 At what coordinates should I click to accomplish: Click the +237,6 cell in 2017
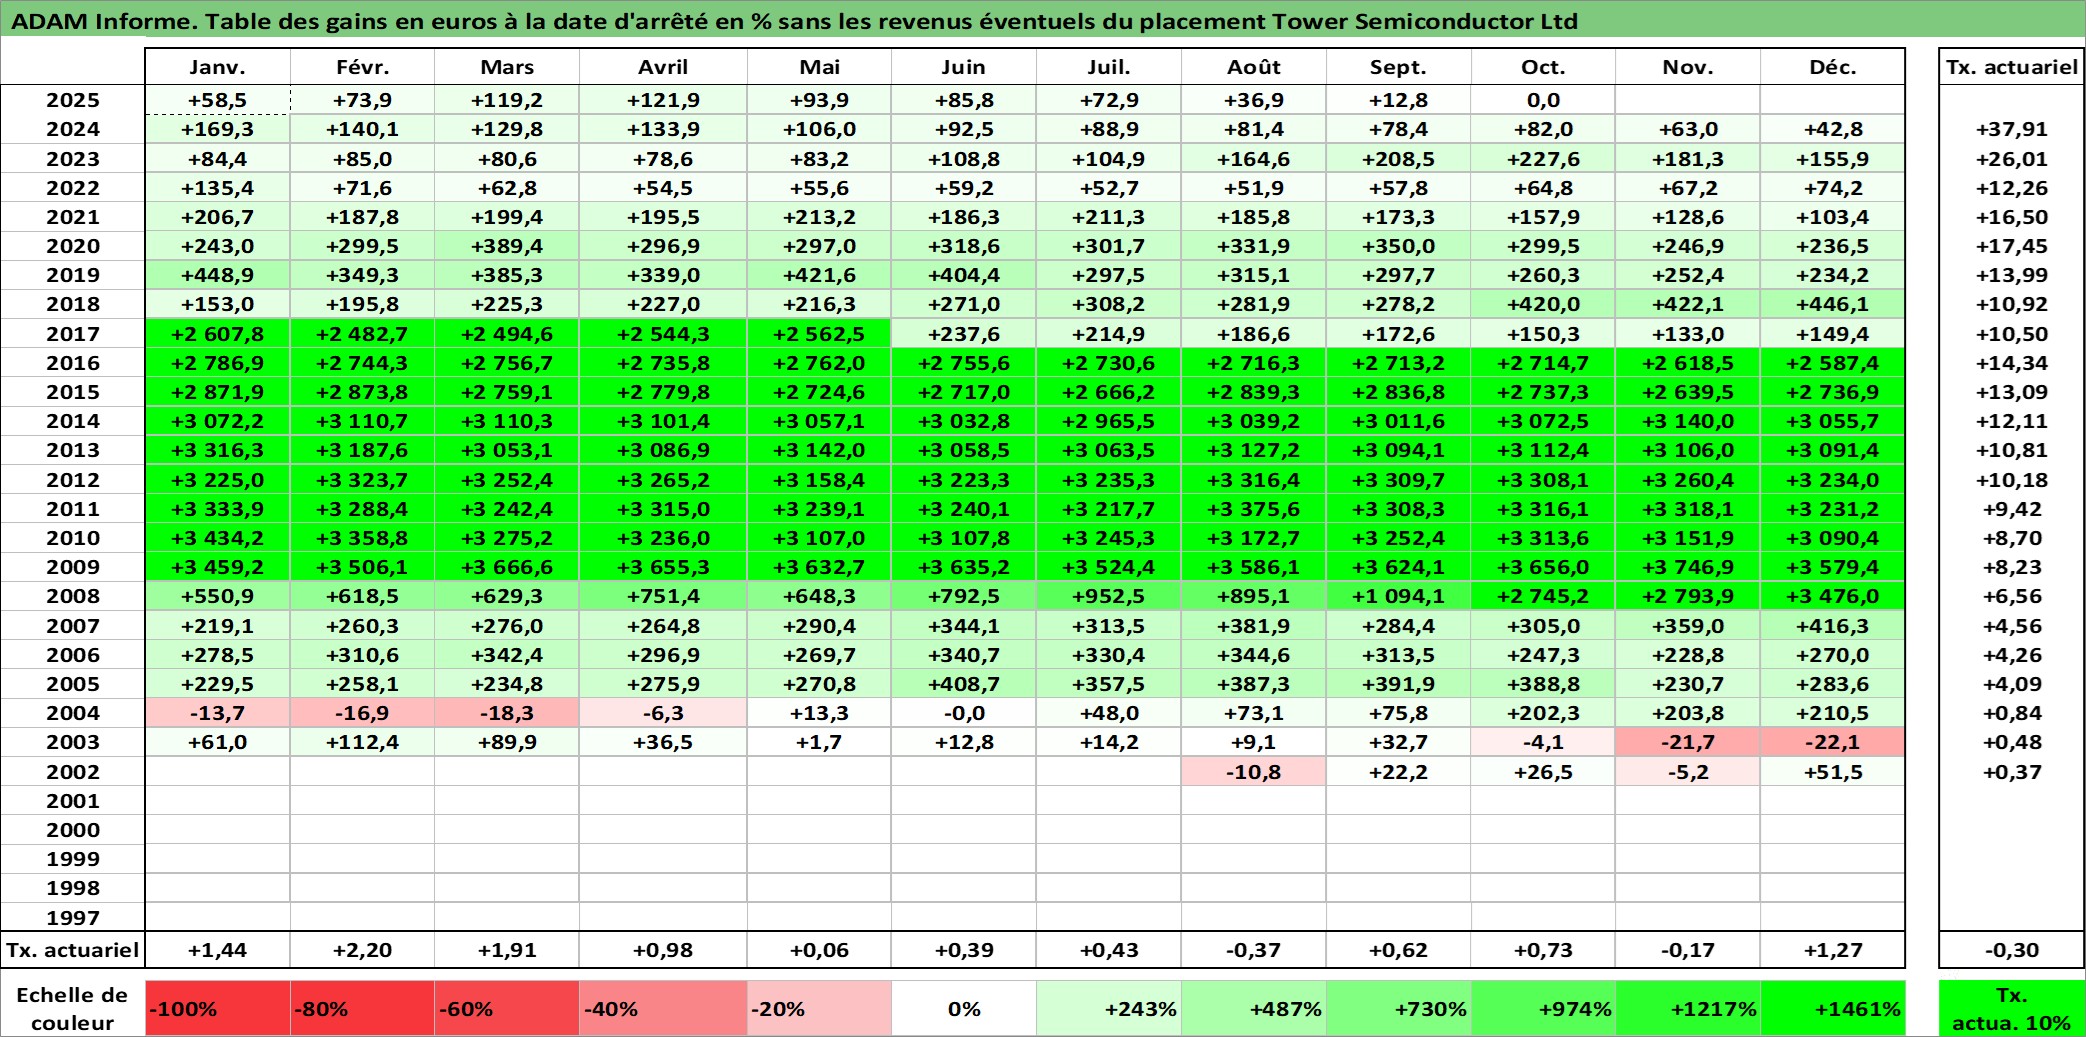pyautogui.click(x=964, y=334)
